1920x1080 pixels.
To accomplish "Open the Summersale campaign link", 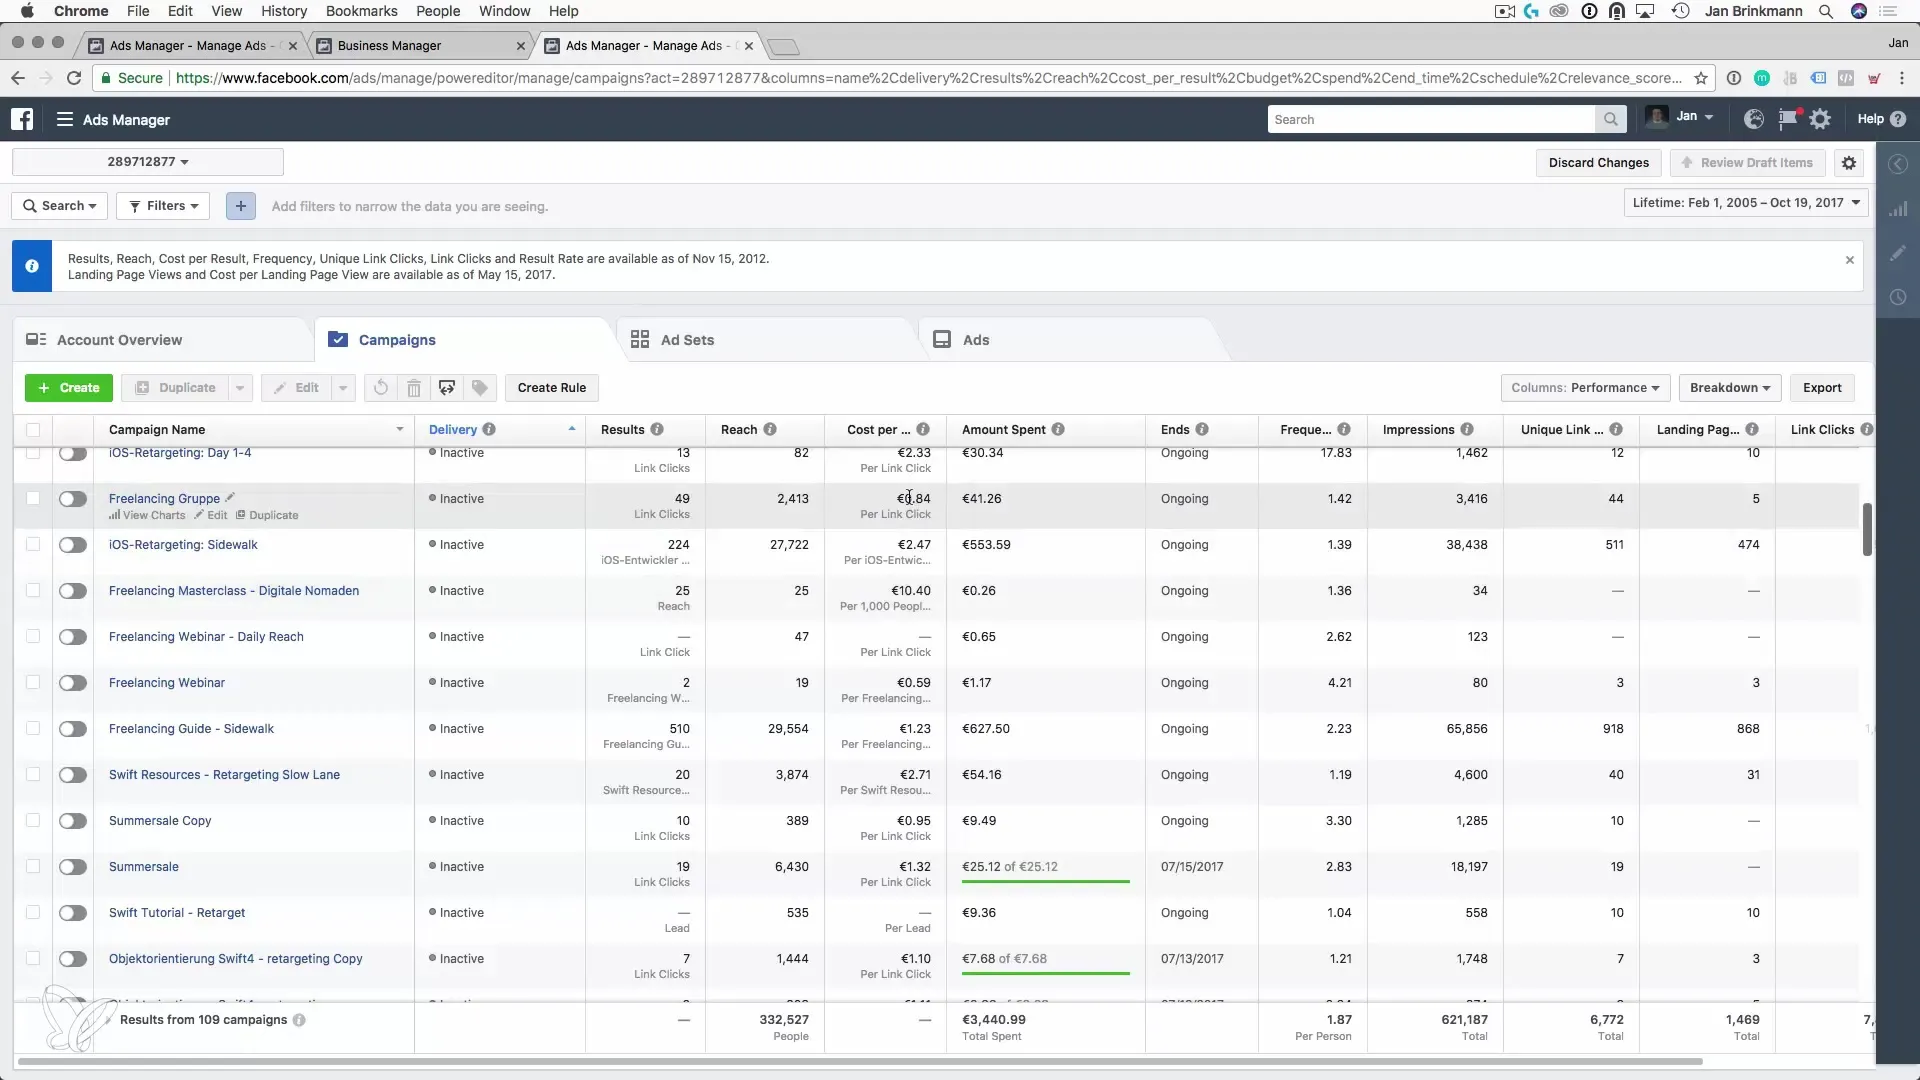I will coord(144,867).
